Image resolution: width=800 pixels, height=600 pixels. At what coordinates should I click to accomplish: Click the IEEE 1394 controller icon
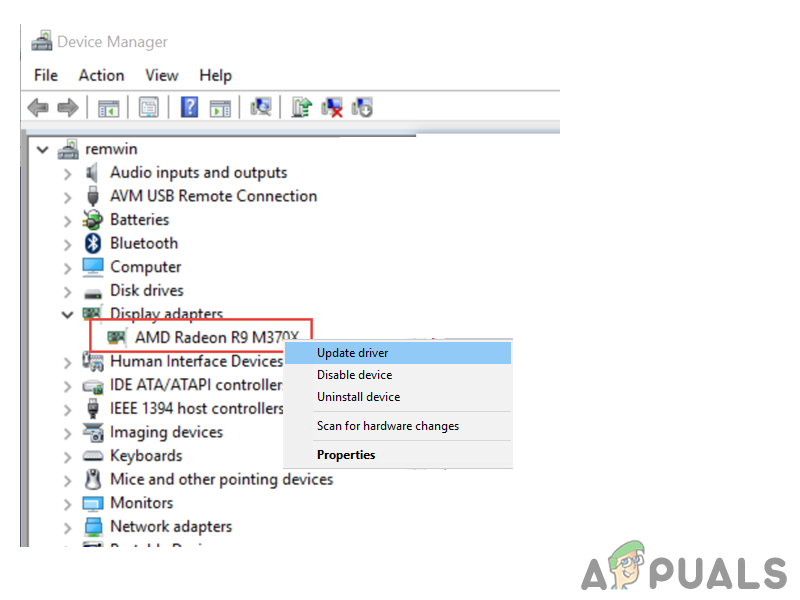click(x=93, y=408)
